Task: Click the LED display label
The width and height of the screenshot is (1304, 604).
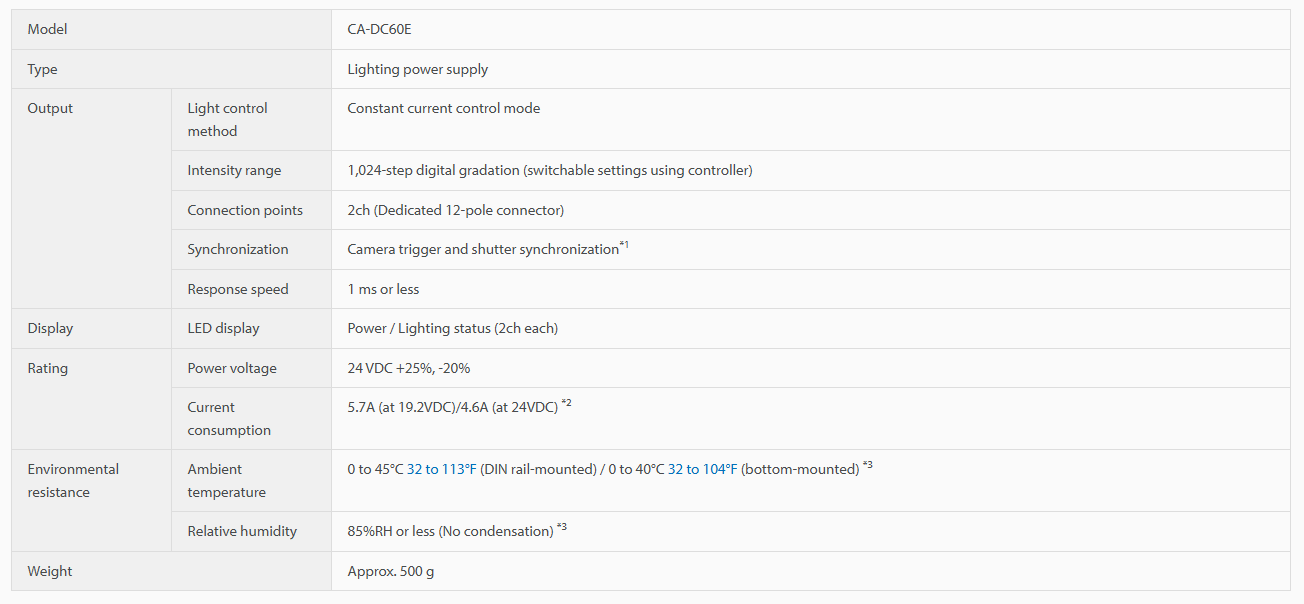Action: [x=223, y=328]
